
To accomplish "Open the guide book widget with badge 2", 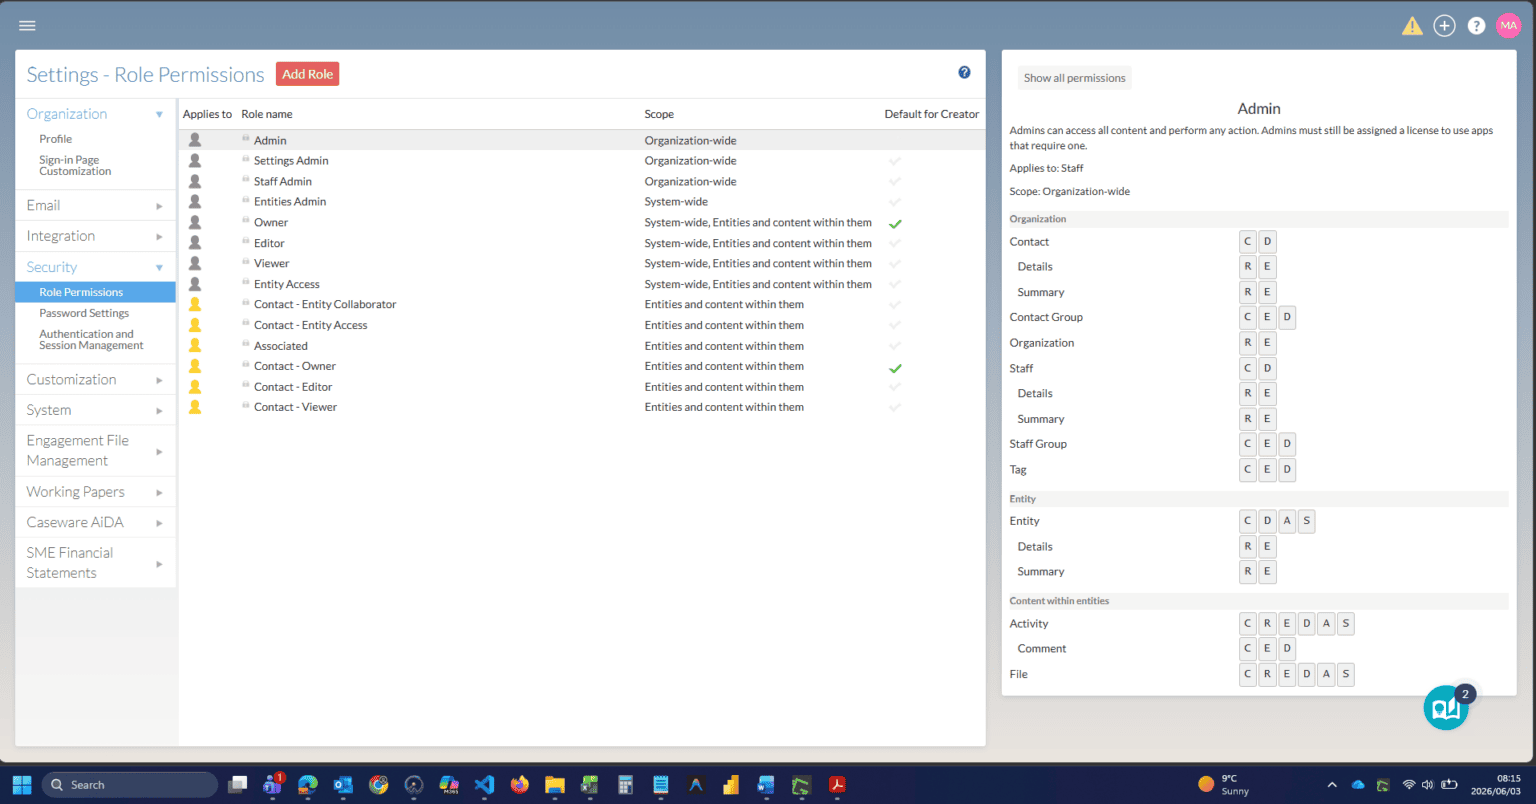I will (x=1446, y=708).
